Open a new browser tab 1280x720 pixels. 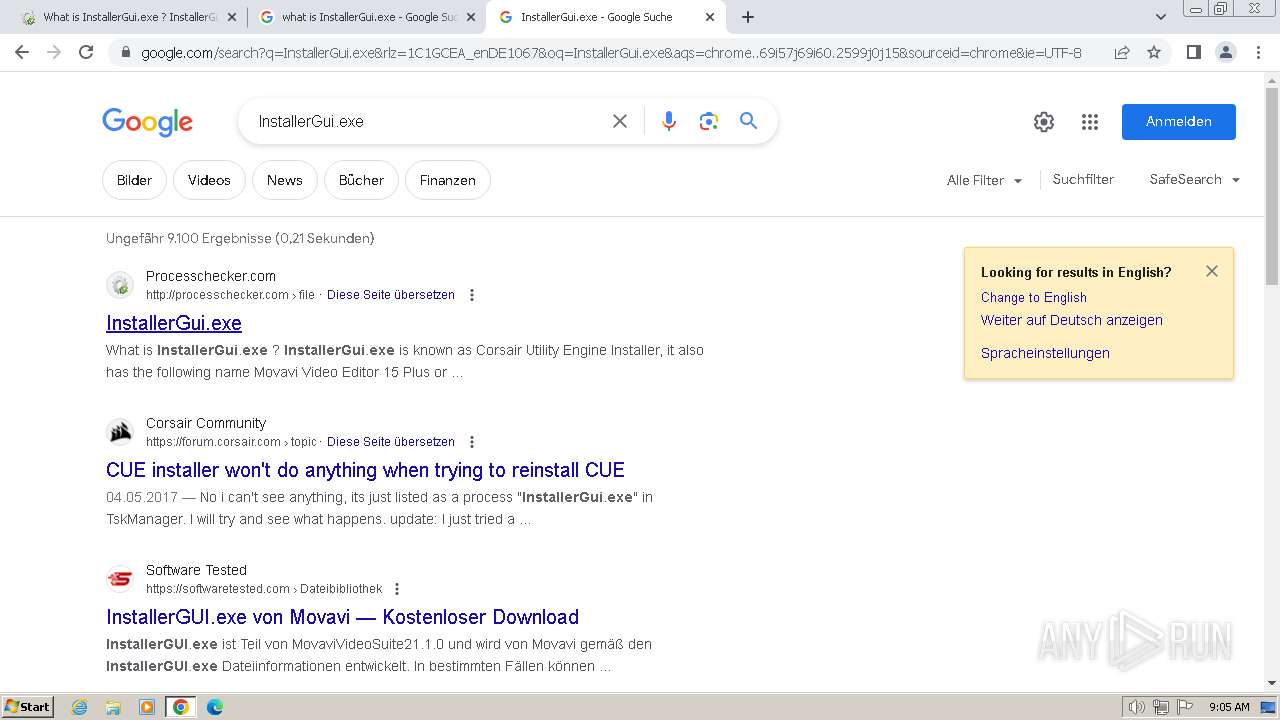coord(748,17)
